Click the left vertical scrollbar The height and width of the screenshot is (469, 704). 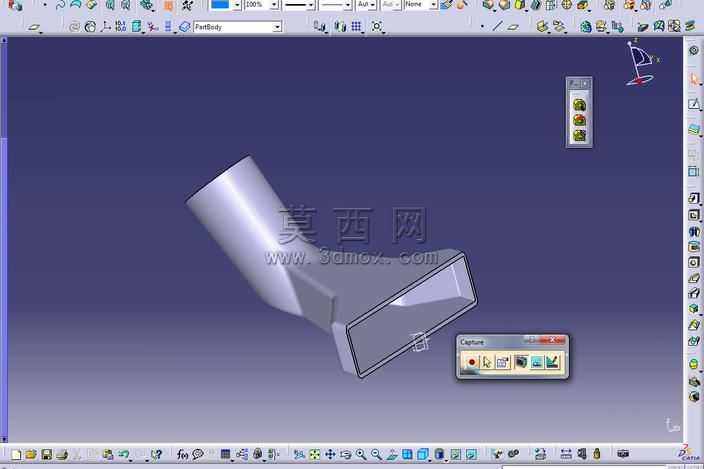point(4,240)
